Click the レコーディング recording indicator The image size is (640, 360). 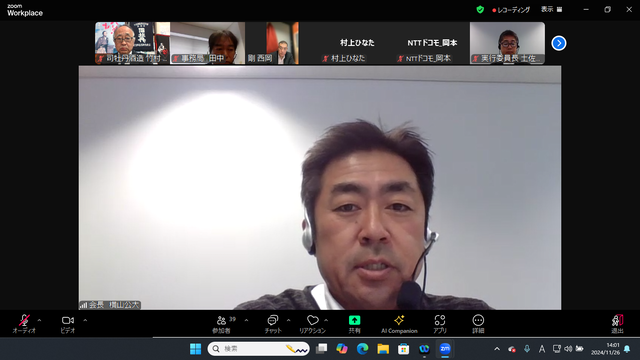point(511,10)
